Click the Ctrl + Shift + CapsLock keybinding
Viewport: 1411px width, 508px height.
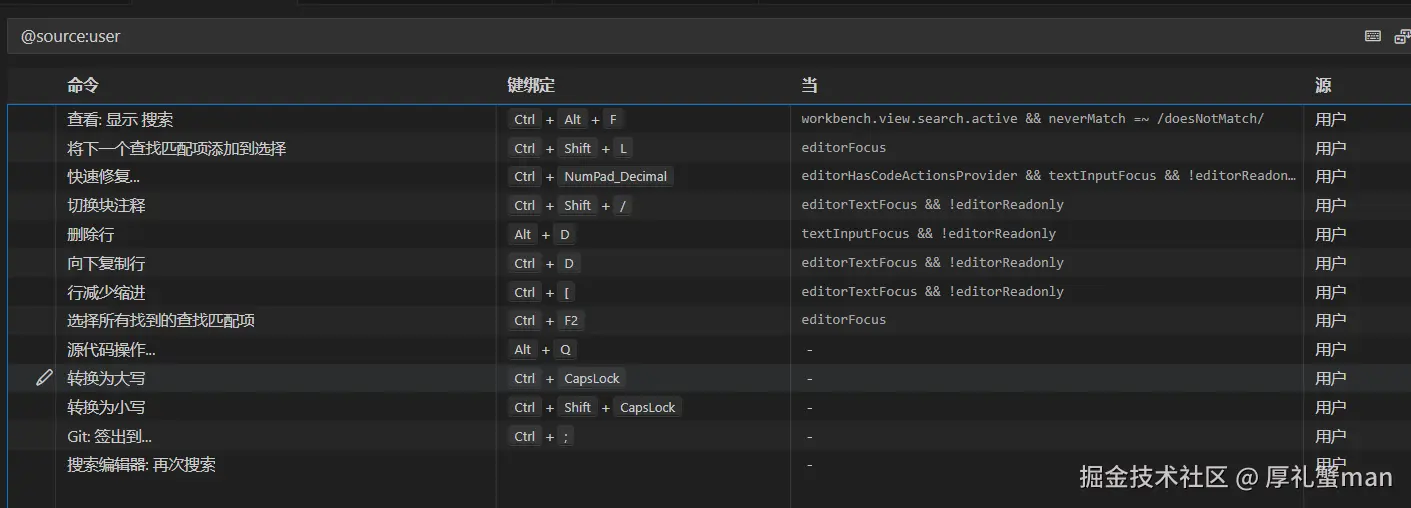point(594,408)
